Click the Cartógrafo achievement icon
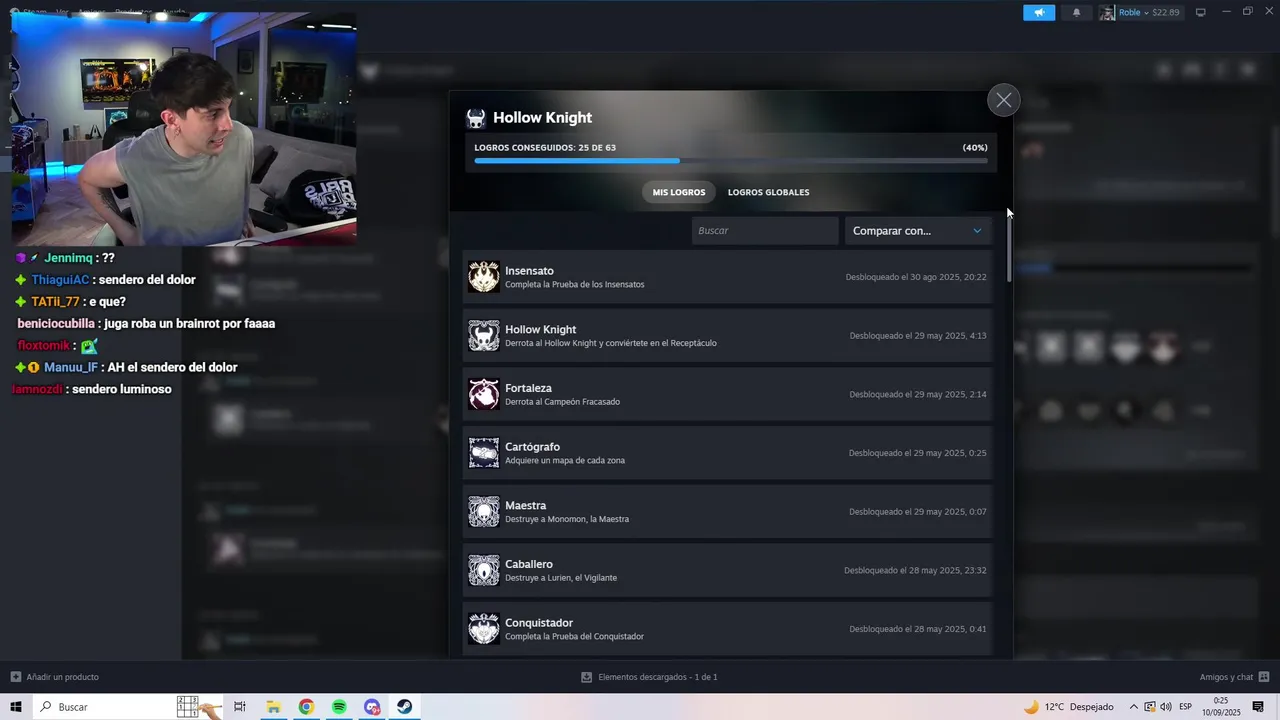 484,453
